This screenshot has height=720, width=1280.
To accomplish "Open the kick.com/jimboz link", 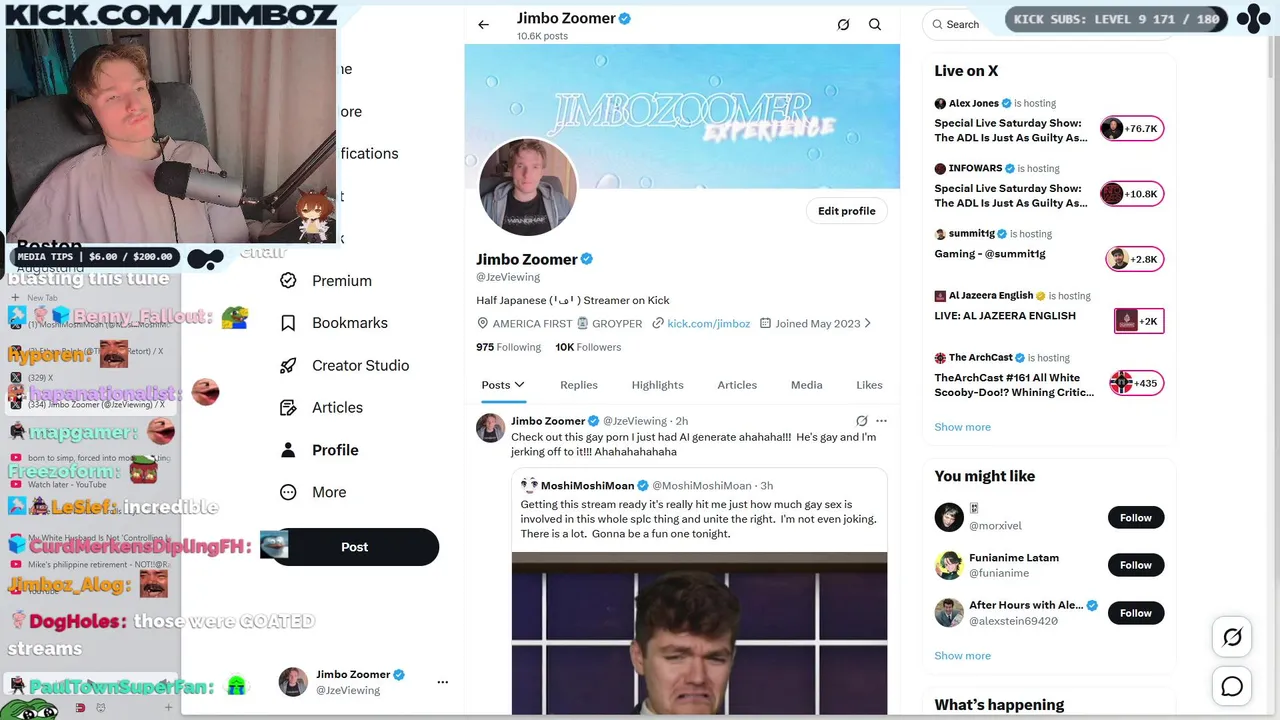I will coord(708,324).
